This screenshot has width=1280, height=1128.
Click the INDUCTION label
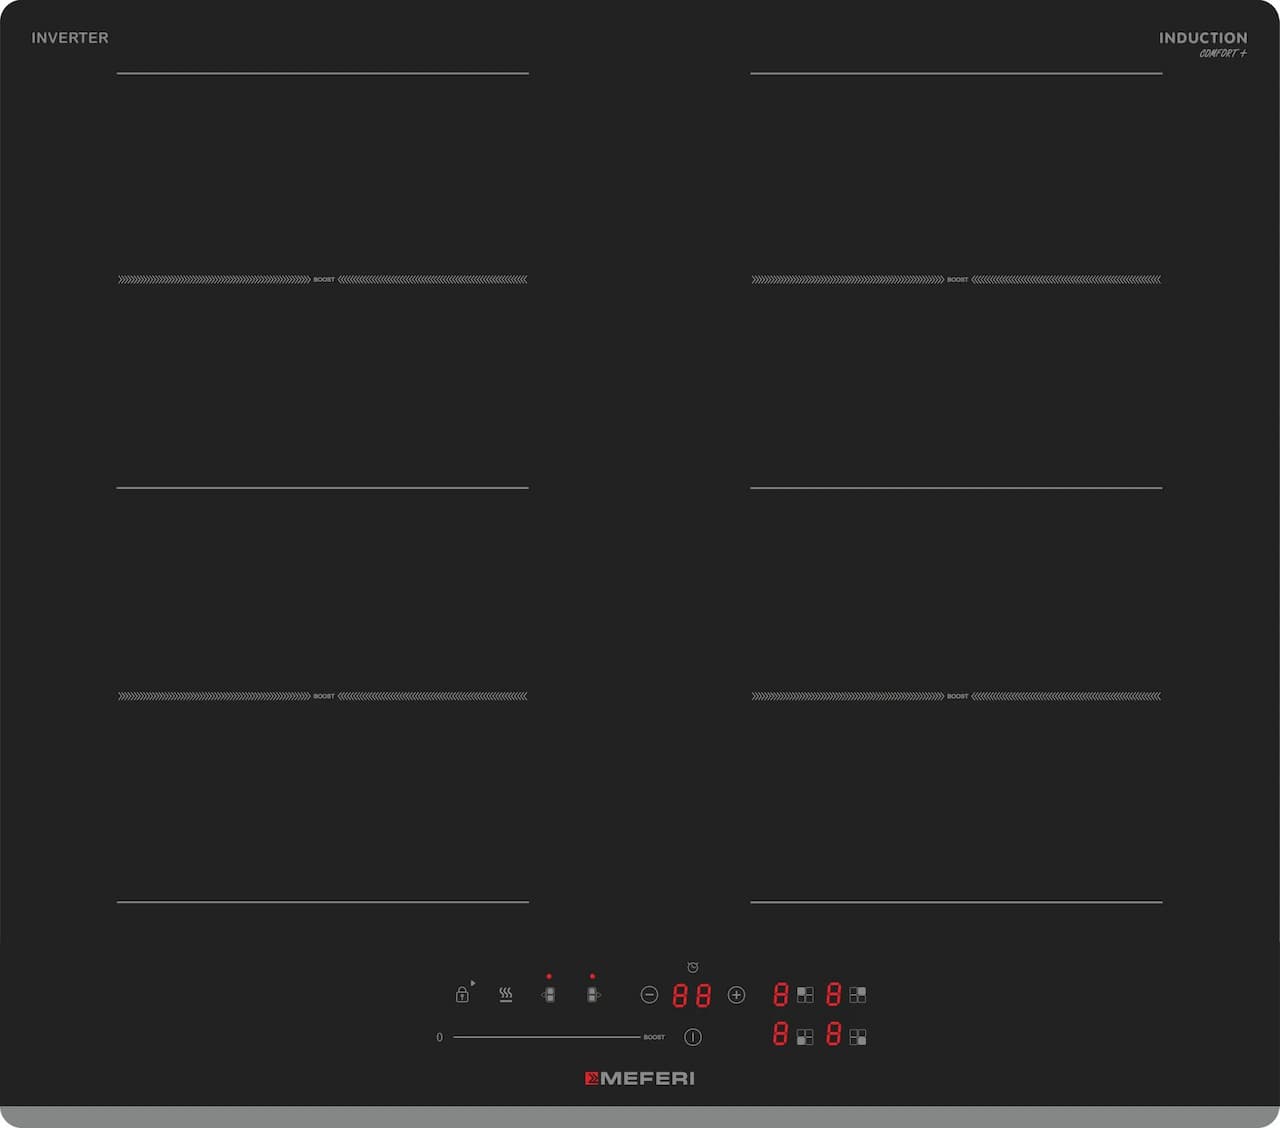pos(1203,38)
